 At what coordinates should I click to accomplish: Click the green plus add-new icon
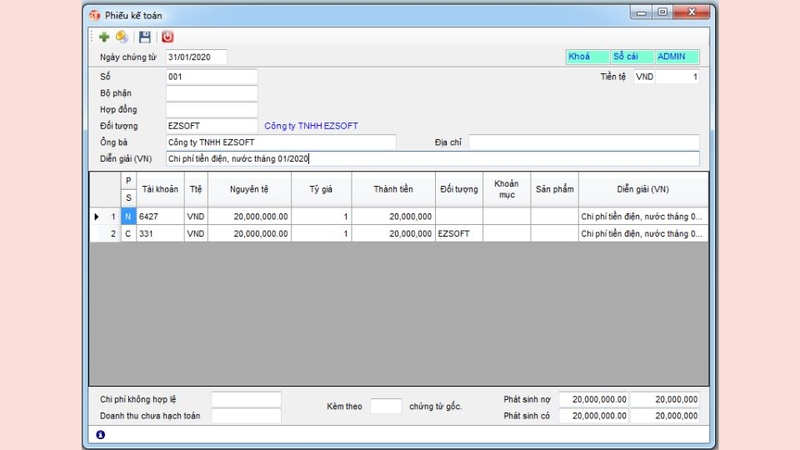(104, 37)
